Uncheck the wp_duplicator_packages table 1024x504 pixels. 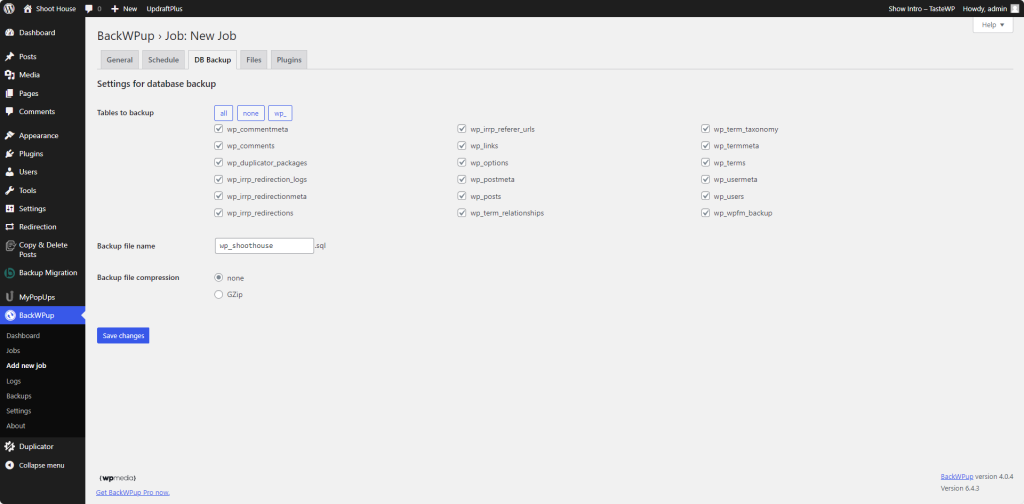pyautogui.click(x=219, y=163)
